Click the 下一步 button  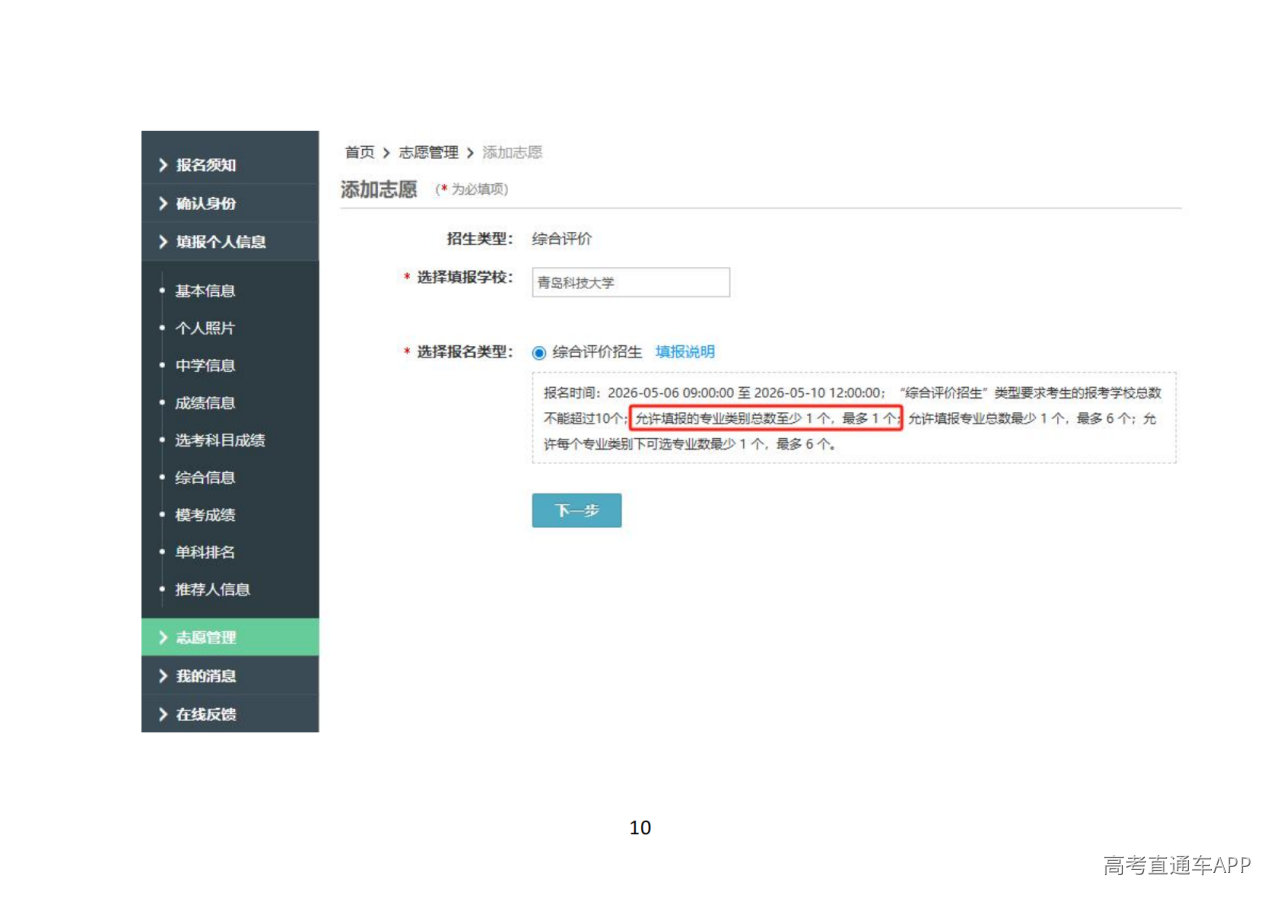(576, 510)
